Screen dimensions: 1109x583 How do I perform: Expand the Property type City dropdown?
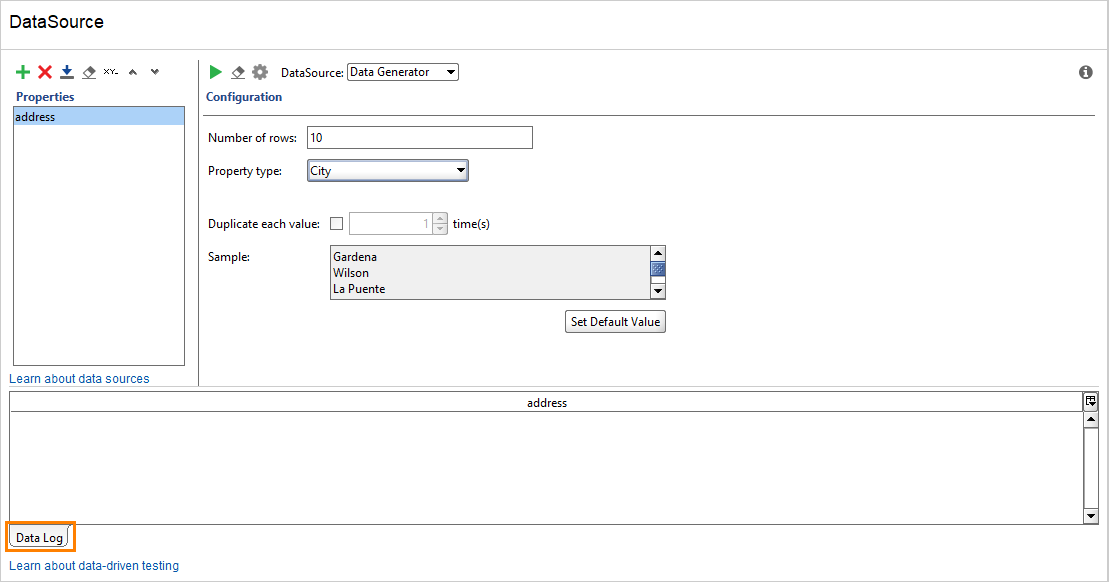tap(388, 171)
